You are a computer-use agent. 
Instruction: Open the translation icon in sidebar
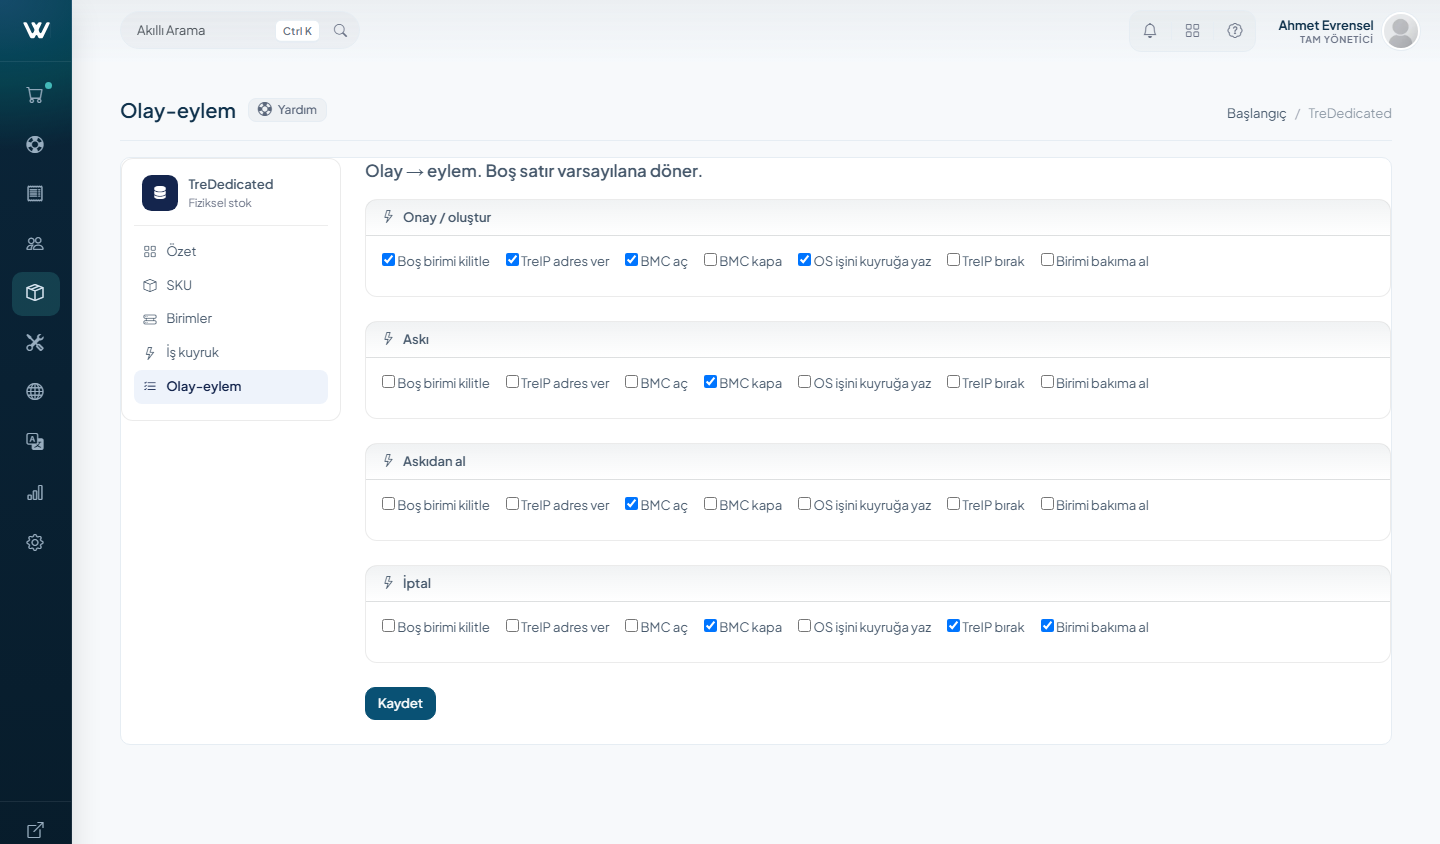(x=35, y=442)
